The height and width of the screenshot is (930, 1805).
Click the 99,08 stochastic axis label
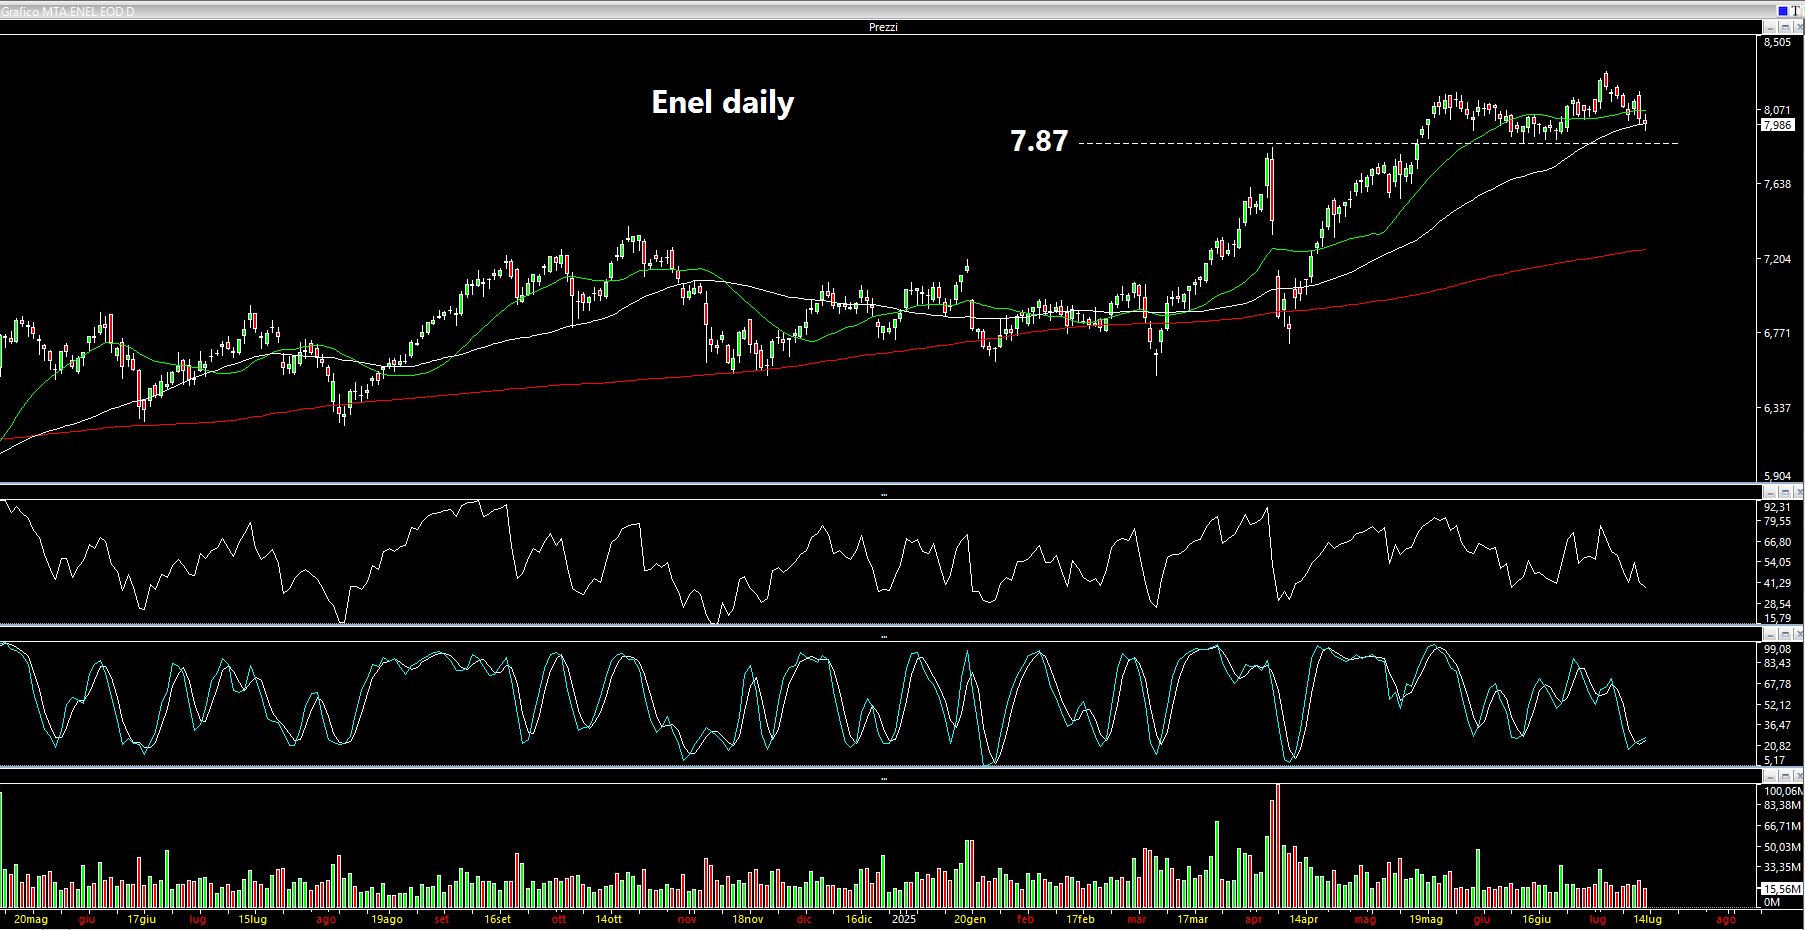click(1777, 649)
